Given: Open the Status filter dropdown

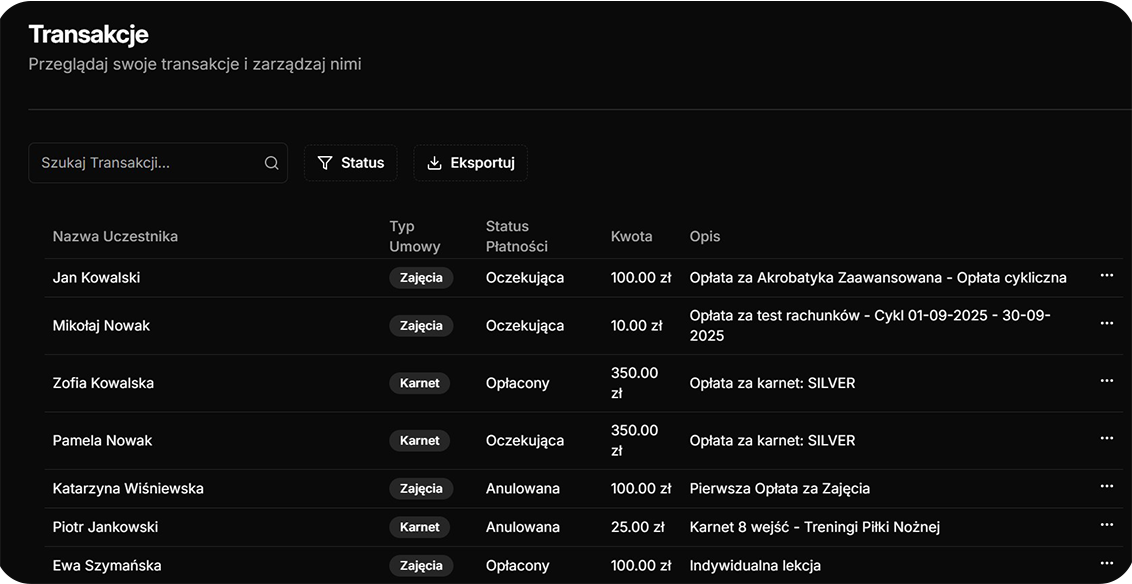Looking at the screenshot, I should click(350, 163).
